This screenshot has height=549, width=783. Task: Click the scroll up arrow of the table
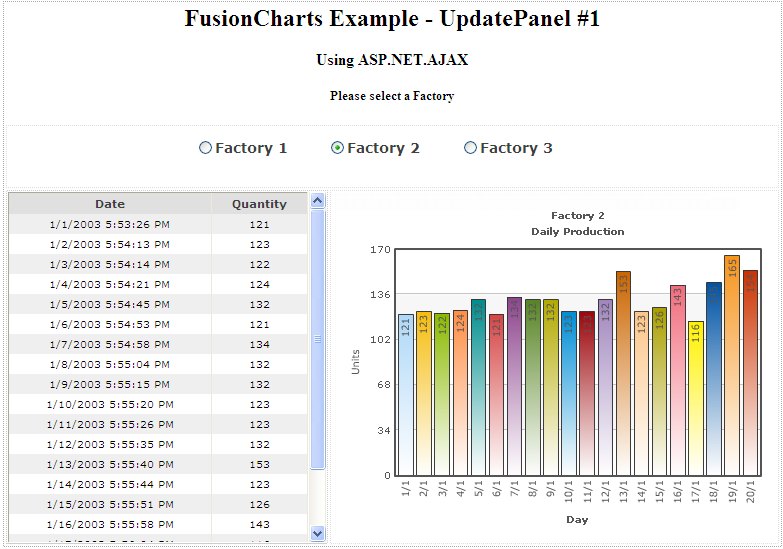coord(318,201)
